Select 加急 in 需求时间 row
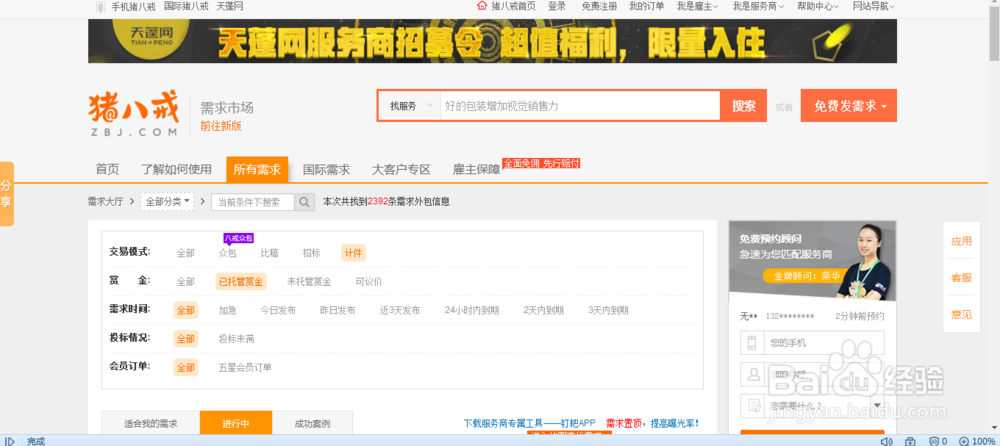The width and height of the screenshot is (1000, 446). coord(228,311)
